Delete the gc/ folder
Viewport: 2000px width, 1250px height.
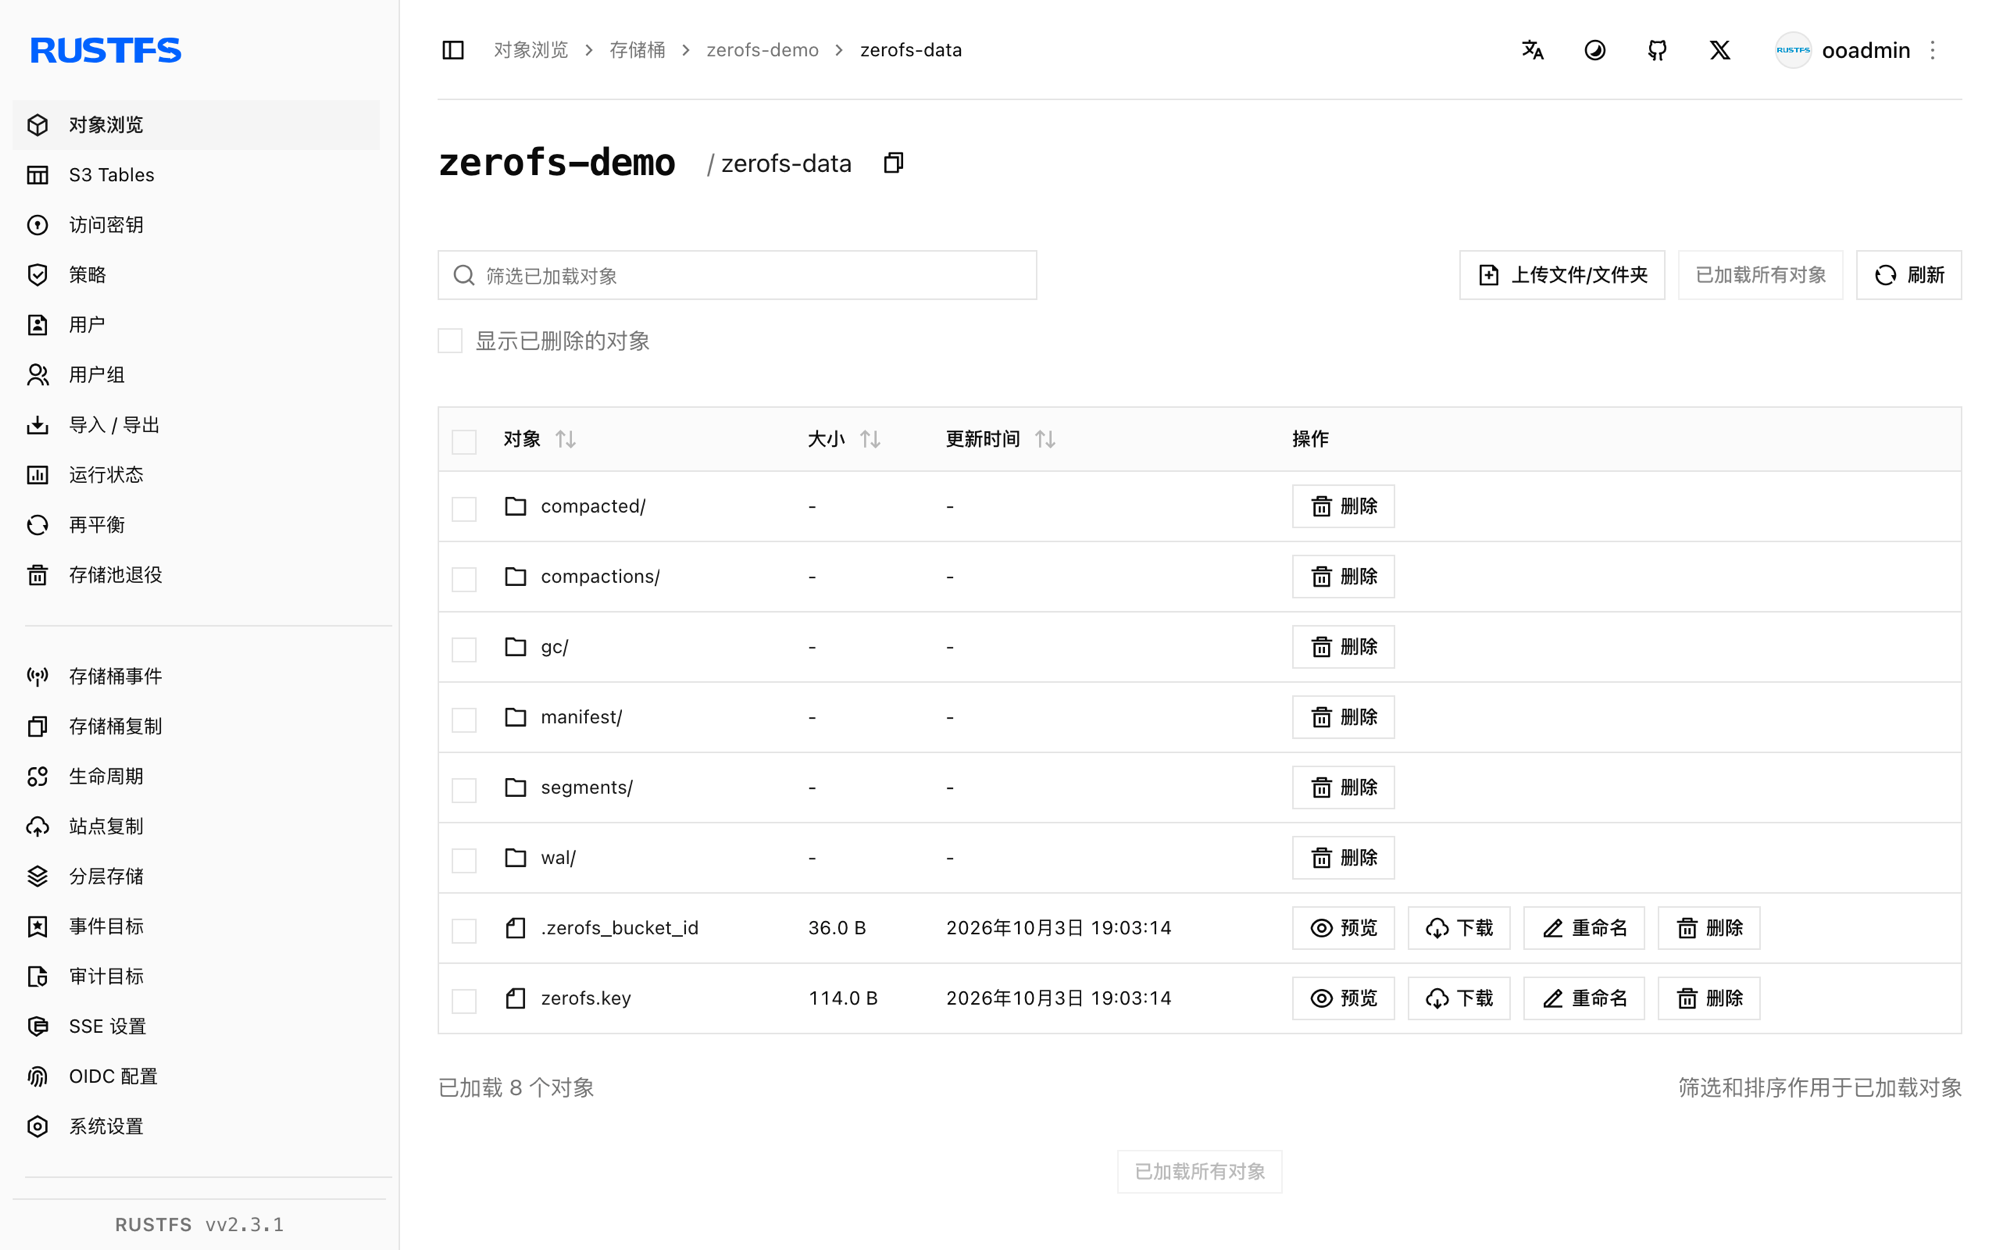[x=1343, y=647]
